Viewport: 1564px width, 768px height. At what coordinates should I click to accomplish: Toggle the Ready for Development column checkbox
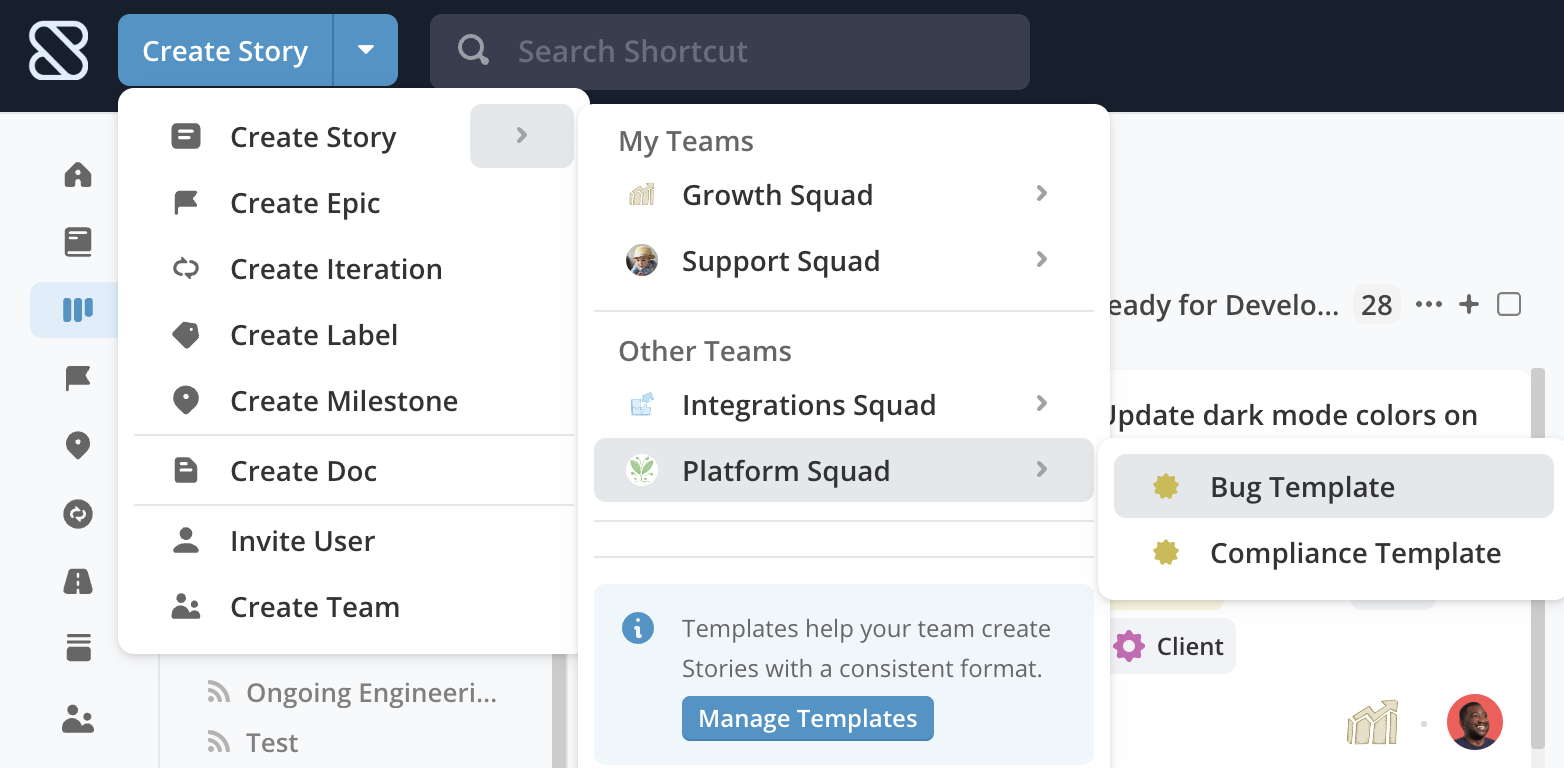1509,304
